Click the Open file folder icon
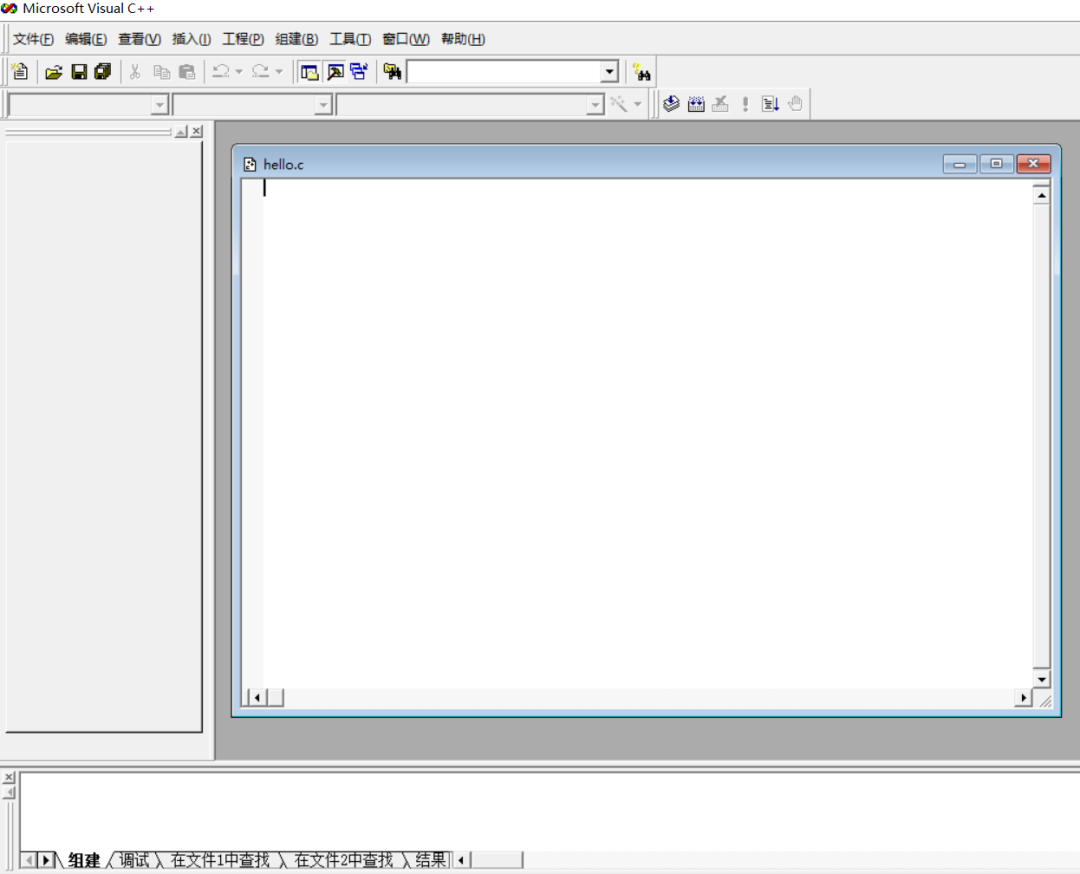Image resolution: width=1080 pixels, height=874 pixels. [53, 72]
